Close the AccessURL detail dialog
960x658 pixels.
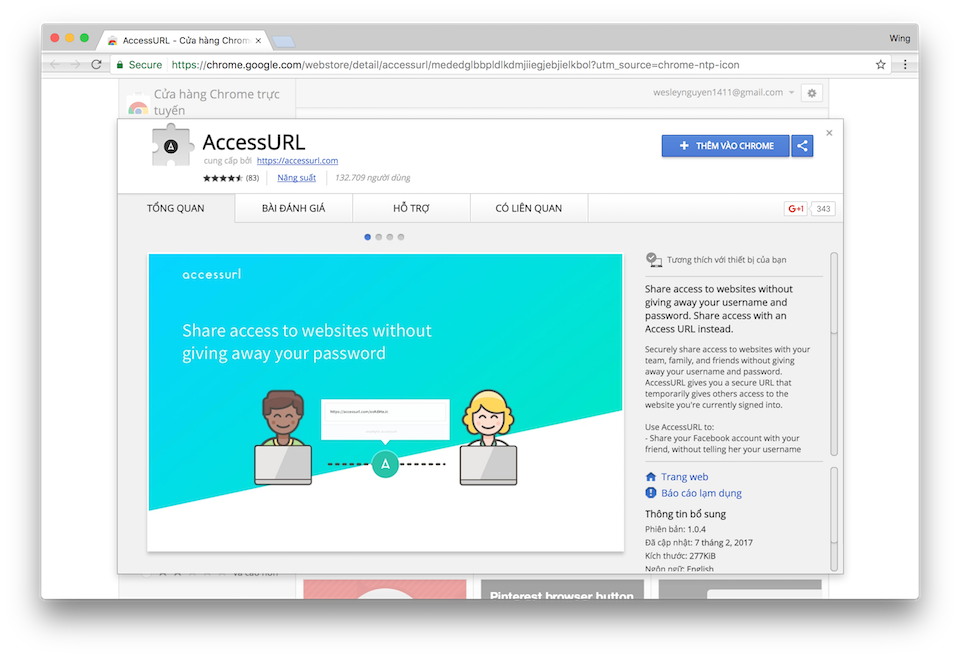point(829,133)
